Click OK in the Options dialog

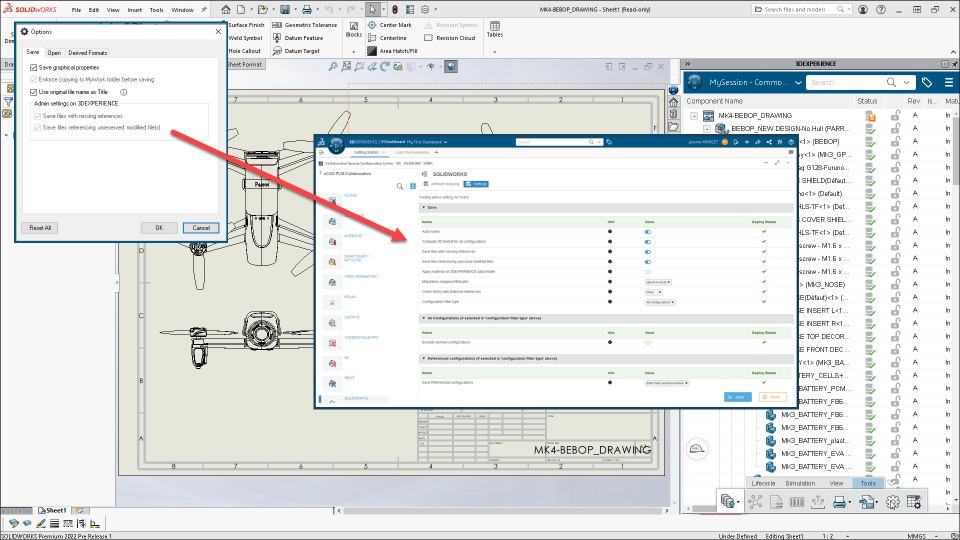pyautogui.click(x=159, y=228)
